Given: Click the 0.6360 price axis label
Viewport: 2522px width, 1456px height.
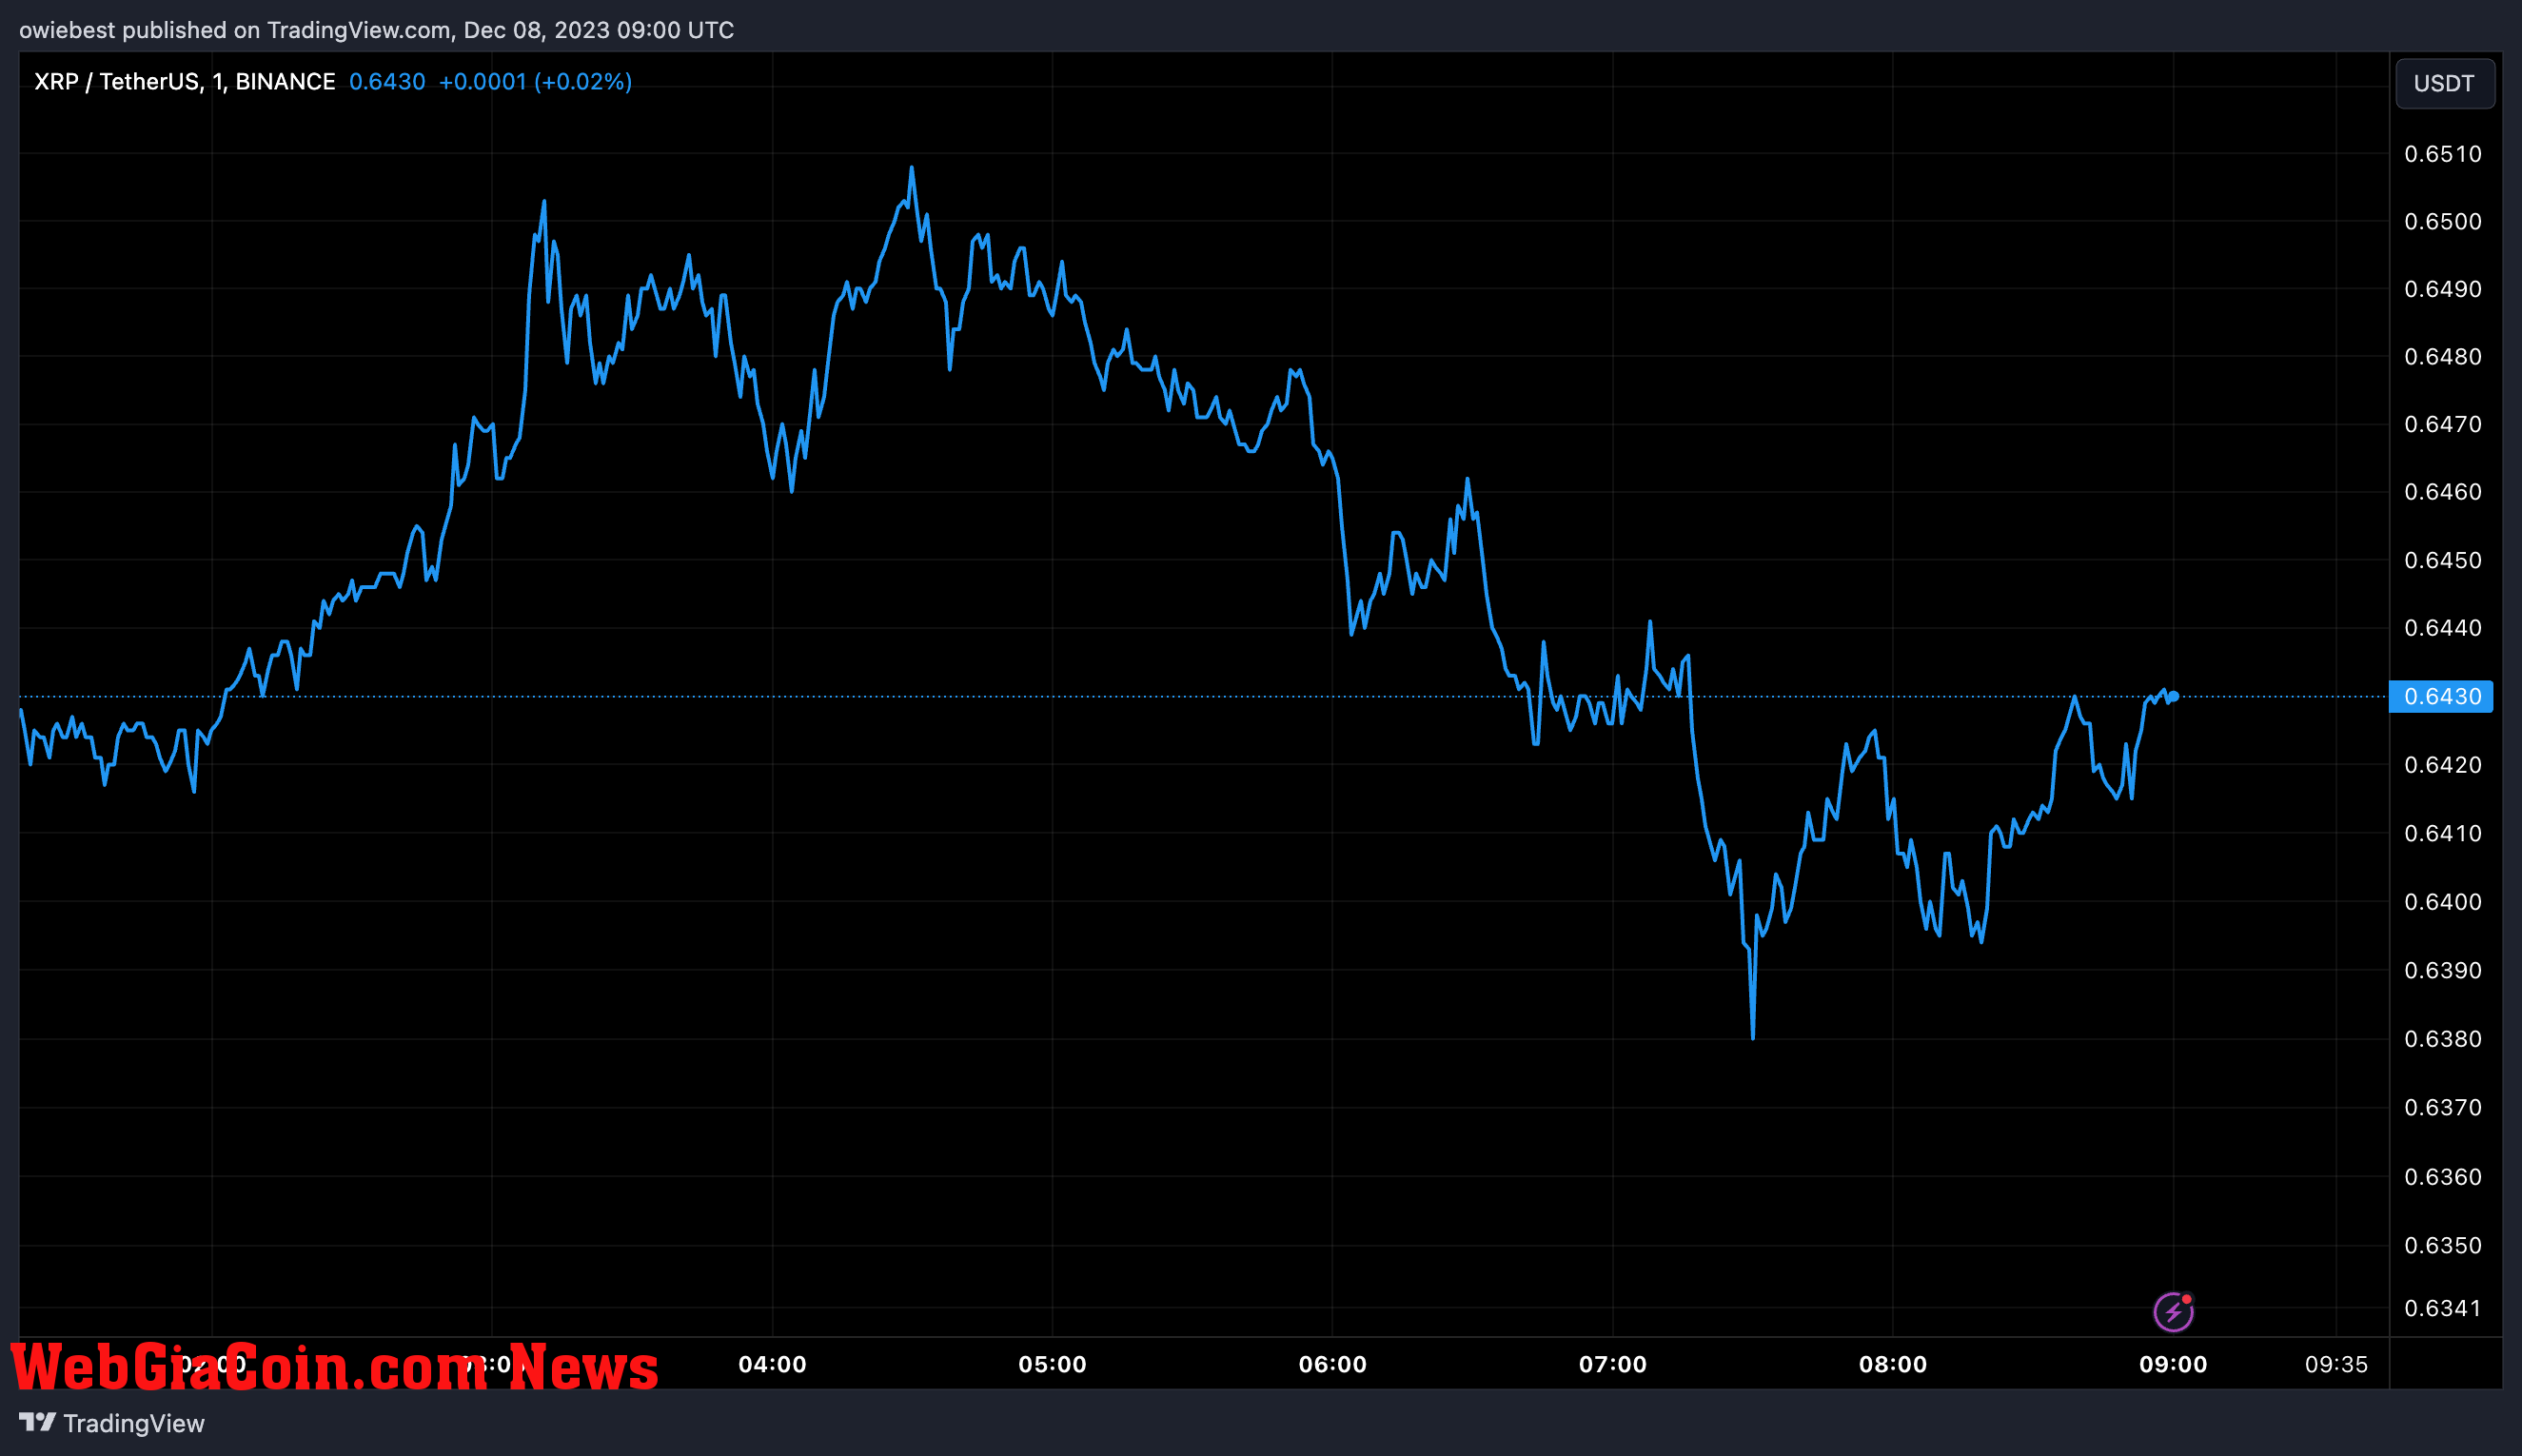Looking at the screenshot, I should 2442,1177.
